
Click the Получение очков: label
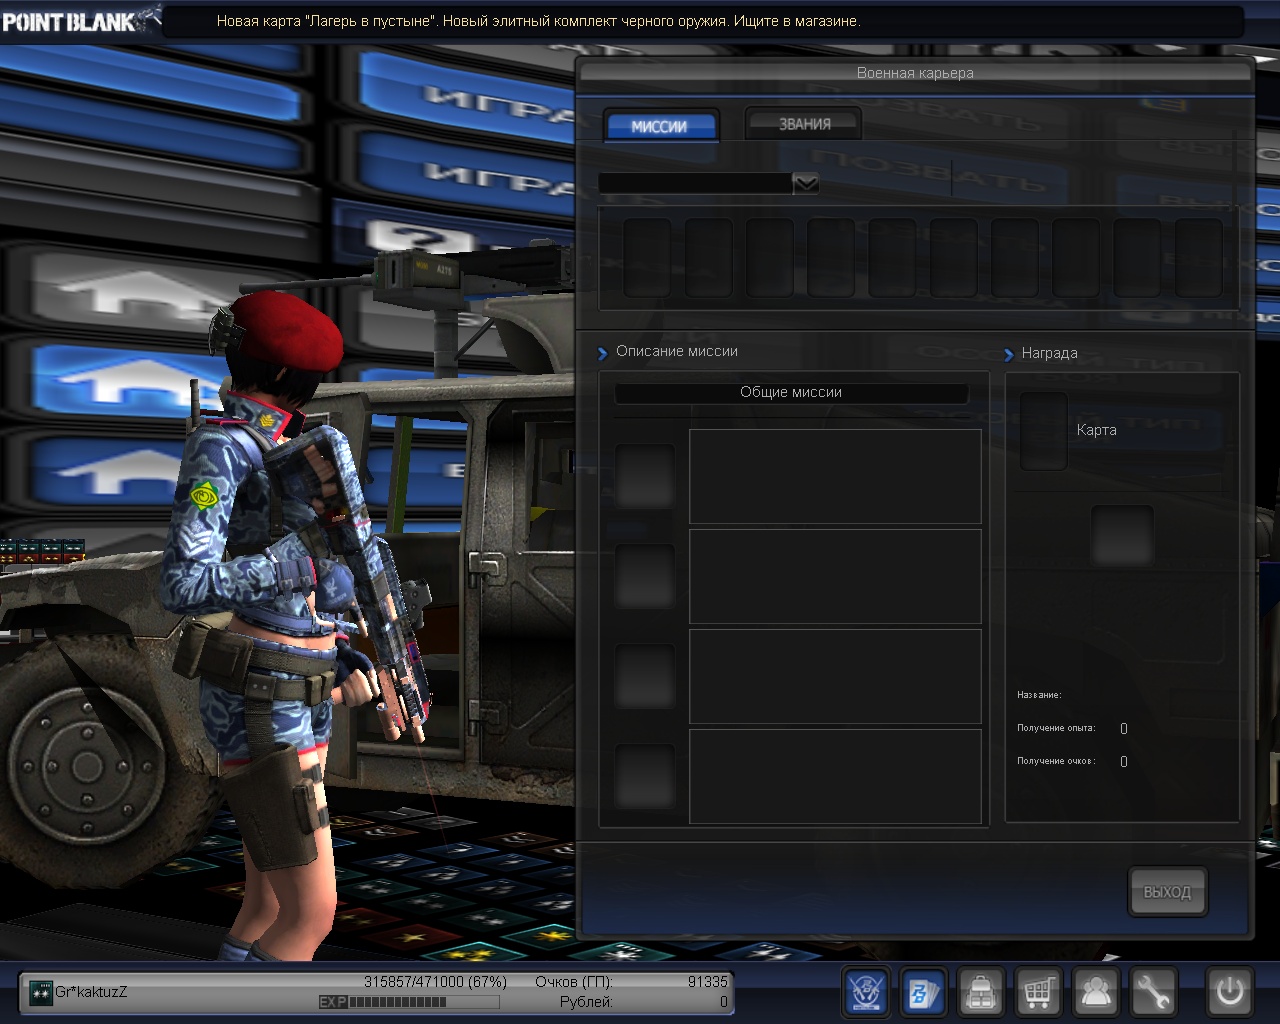pos(1056,761)
